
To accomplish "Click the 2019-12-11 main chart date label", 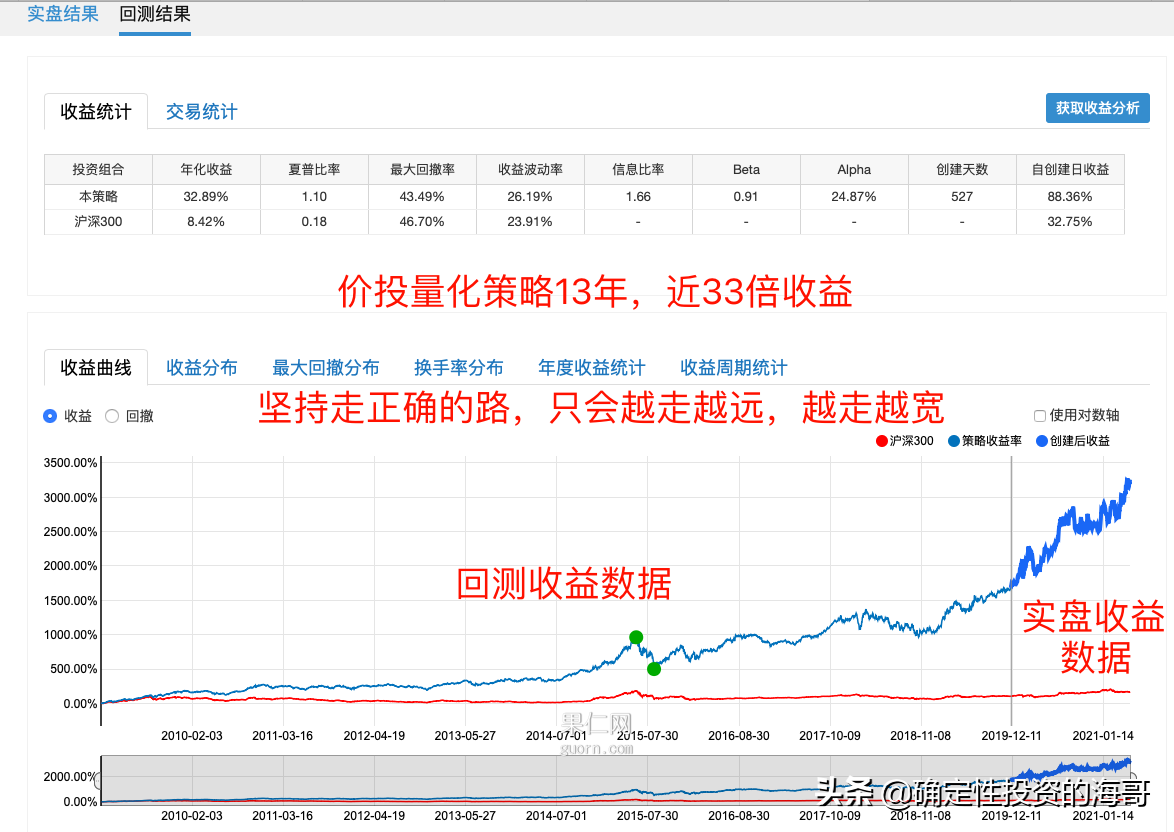I will [1012, 735].
